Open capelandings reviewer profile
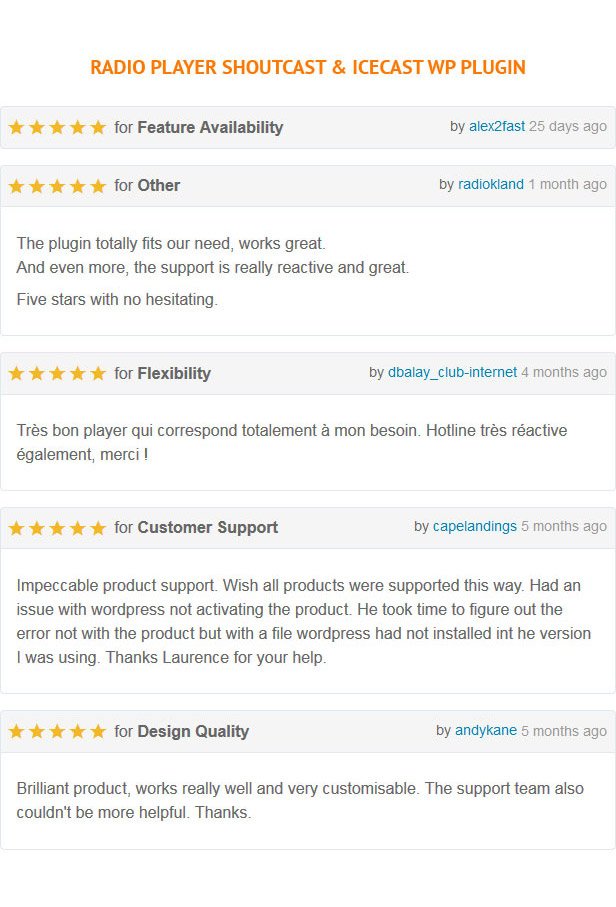Viewport: 616px width, 907px height. (x=475, y=526)
